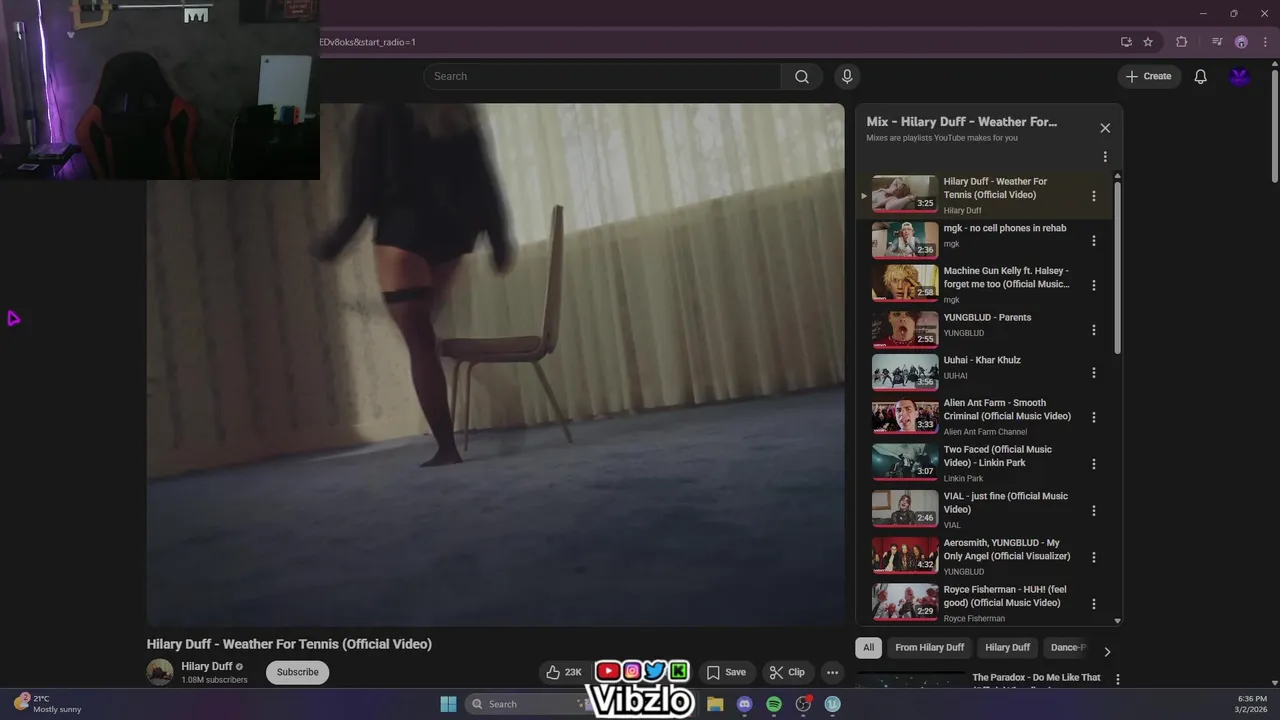Open options for 'The Paradox' recommended video

(1117, 680)
